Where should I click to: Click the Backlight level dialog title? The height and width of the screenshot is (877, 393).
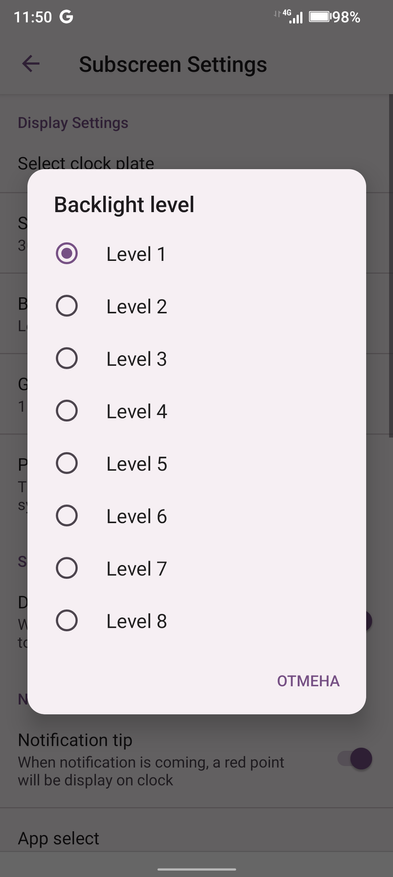click(124, 205)
